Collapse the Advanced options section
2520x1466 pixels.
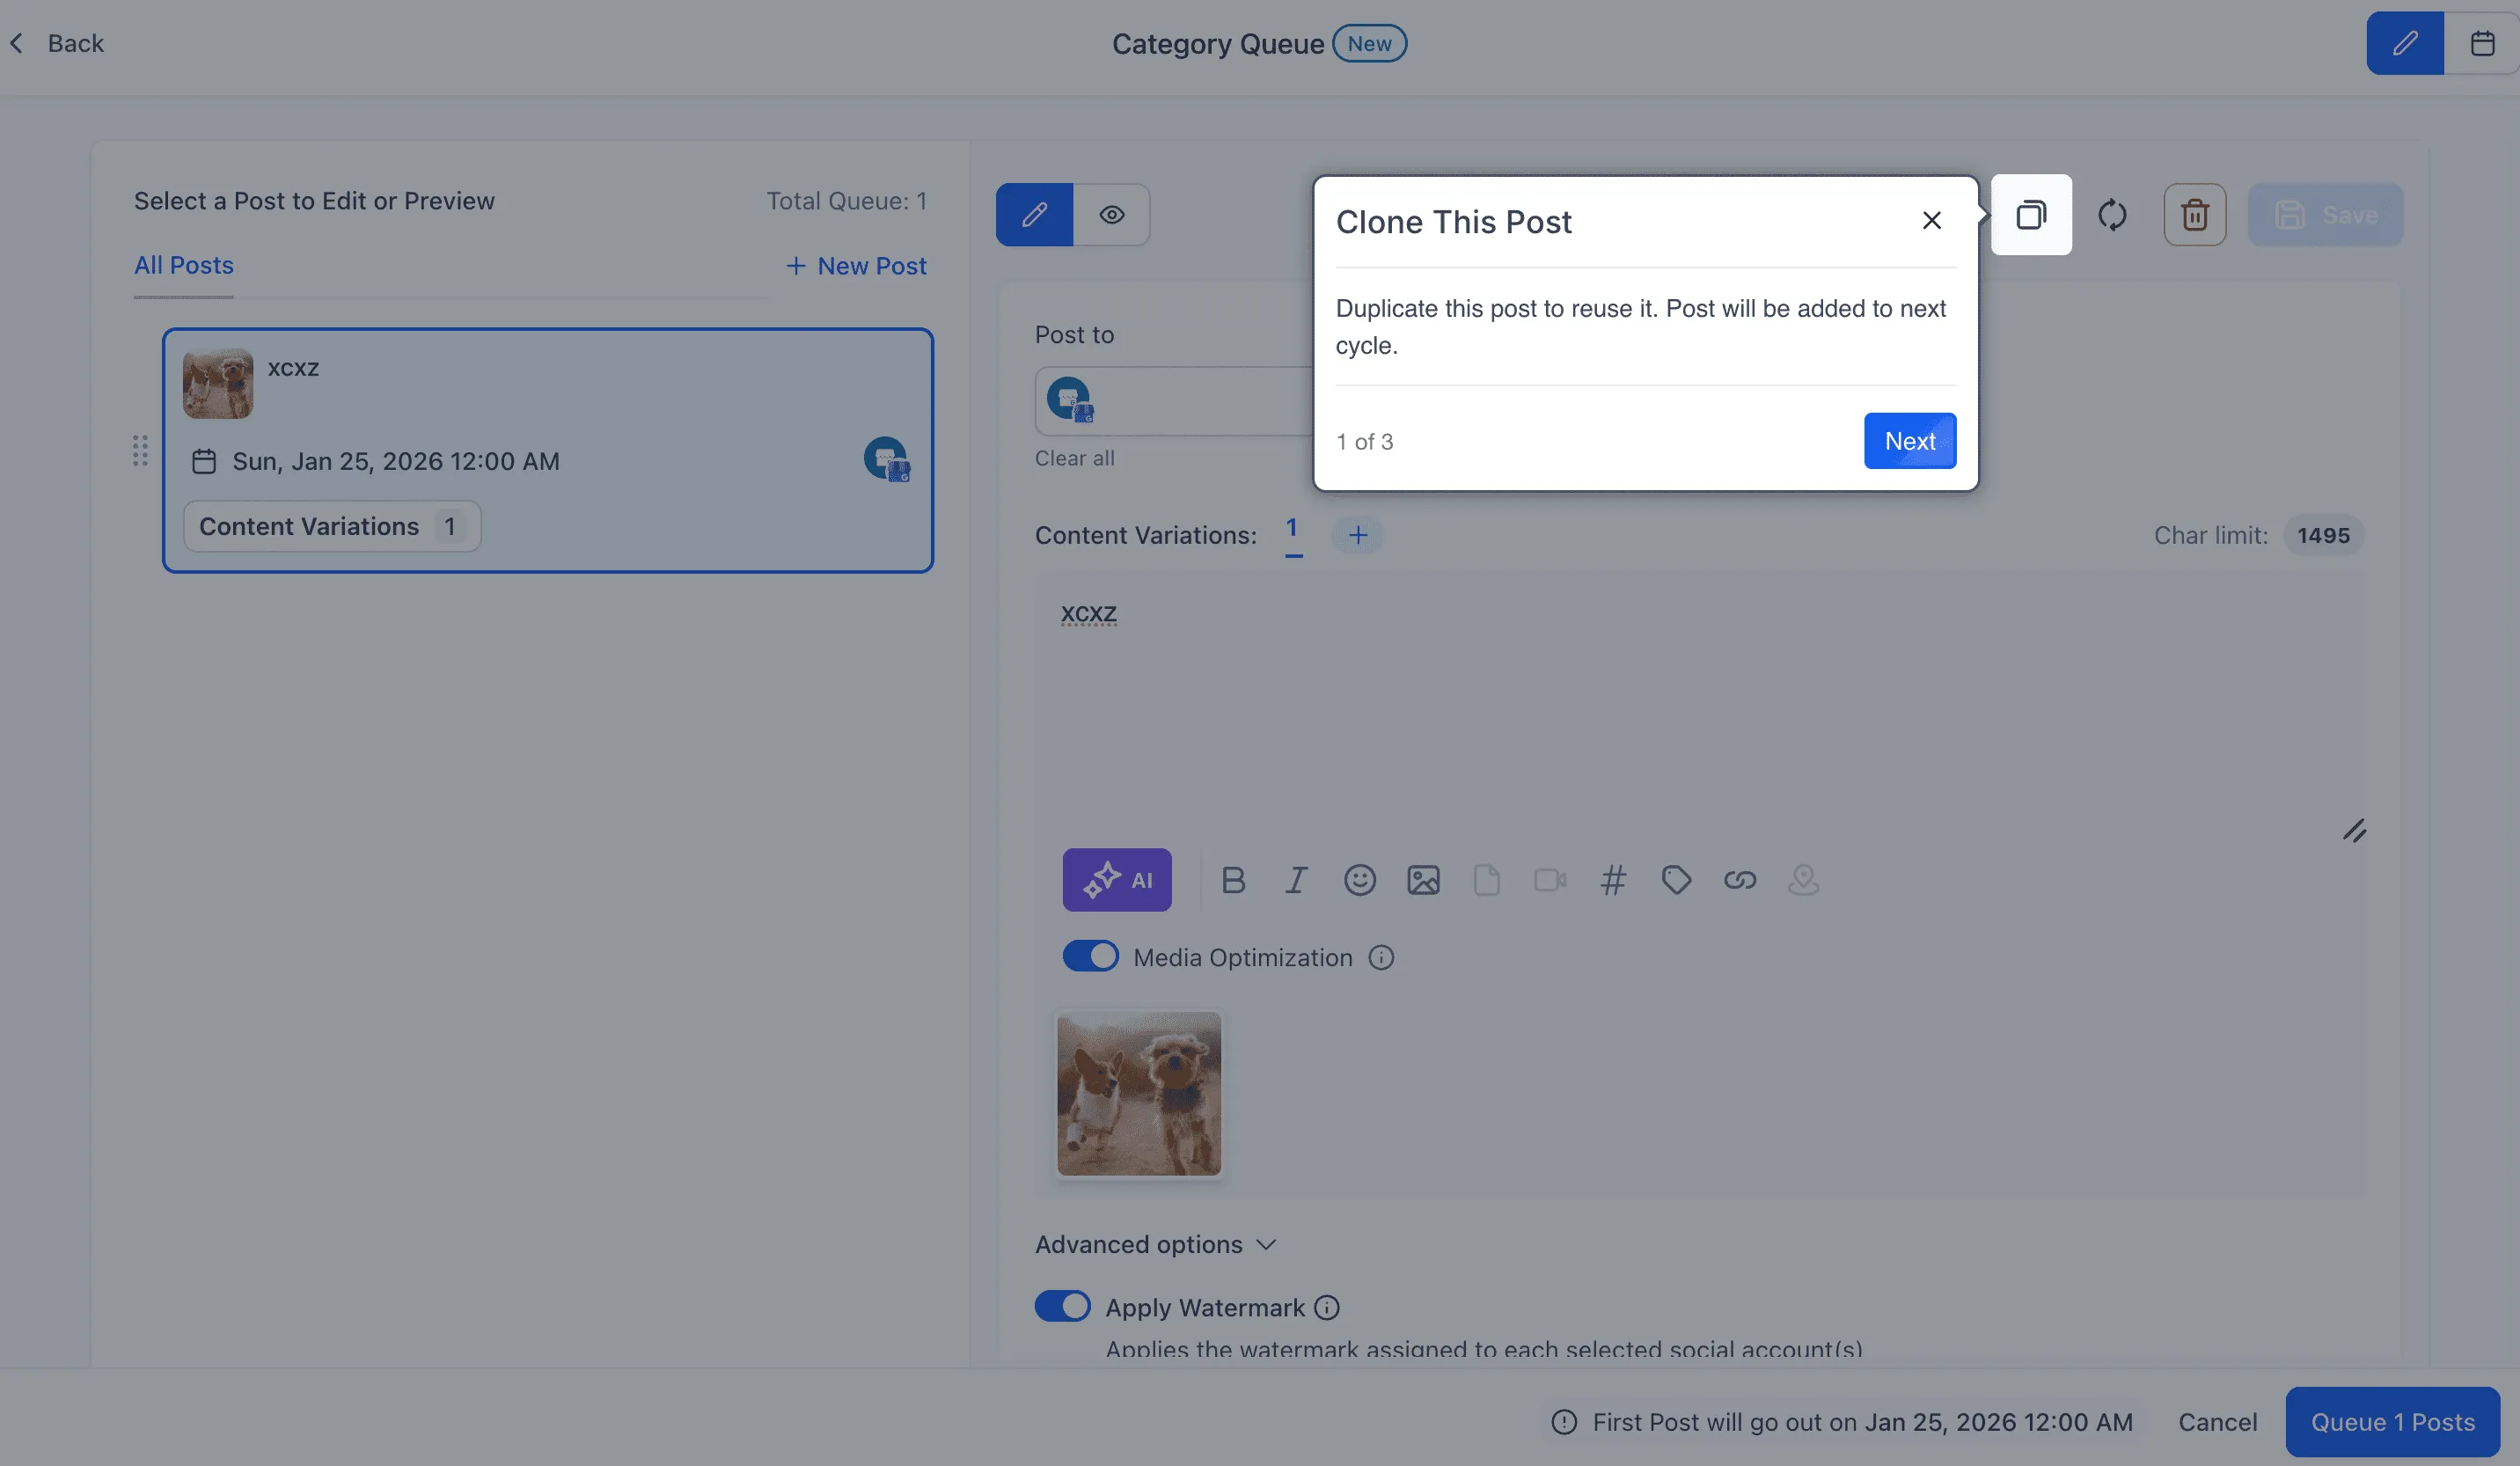(1155, 1244)
